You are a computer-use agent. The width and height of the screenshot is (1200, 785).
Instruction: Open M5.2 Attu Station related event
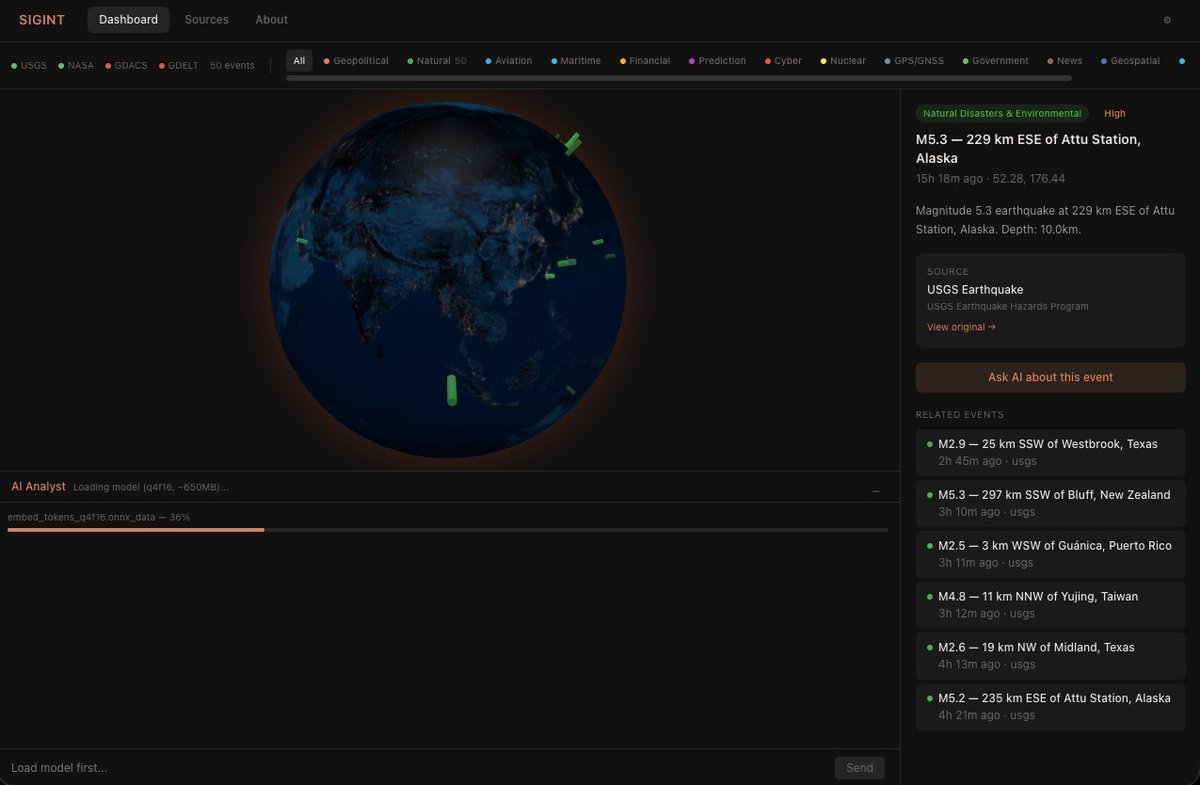tap(1050, 707)
